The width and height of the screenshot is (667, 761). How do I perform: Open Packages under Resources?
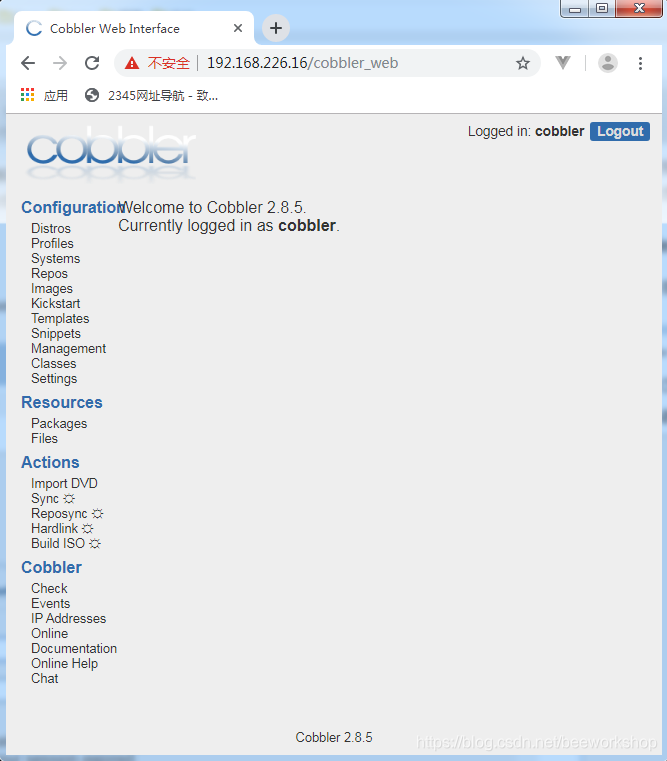[59, 424]
